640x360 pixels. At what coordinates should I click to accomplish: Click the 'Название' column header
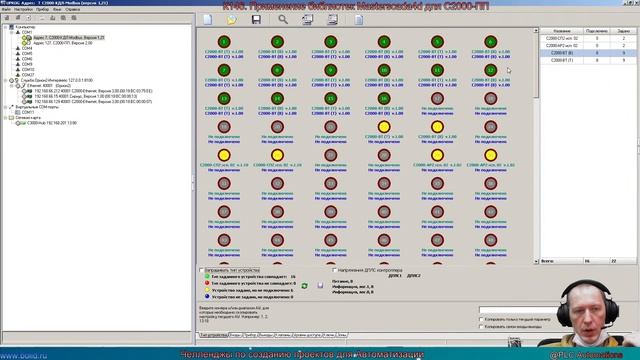pyautogui.click(x=562, y=31)
